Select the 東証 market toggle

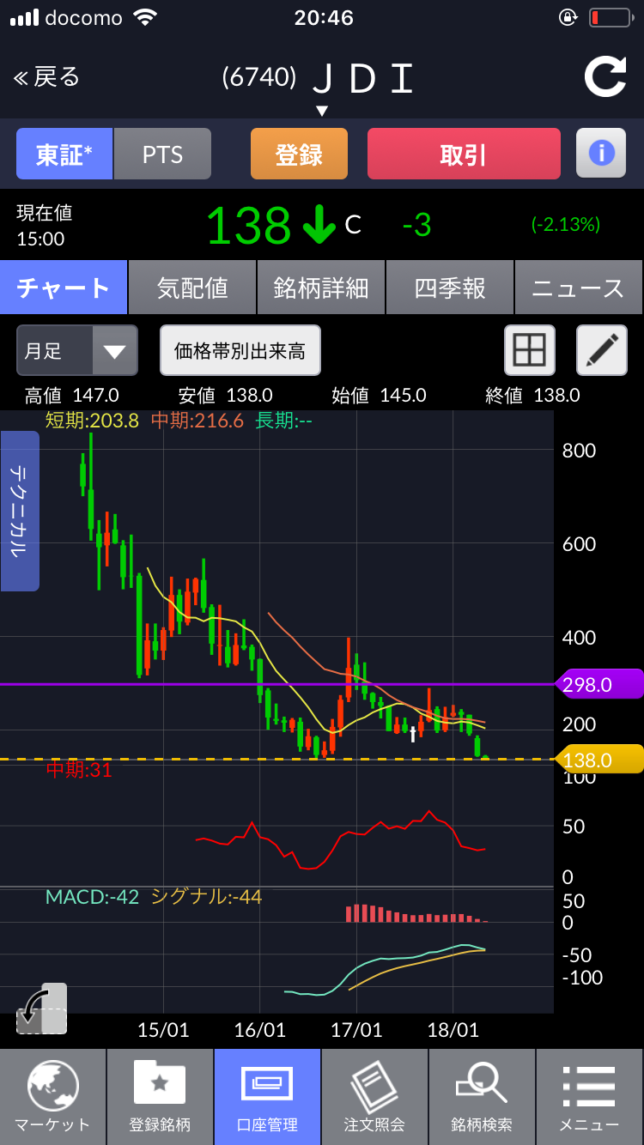point(64,154)
